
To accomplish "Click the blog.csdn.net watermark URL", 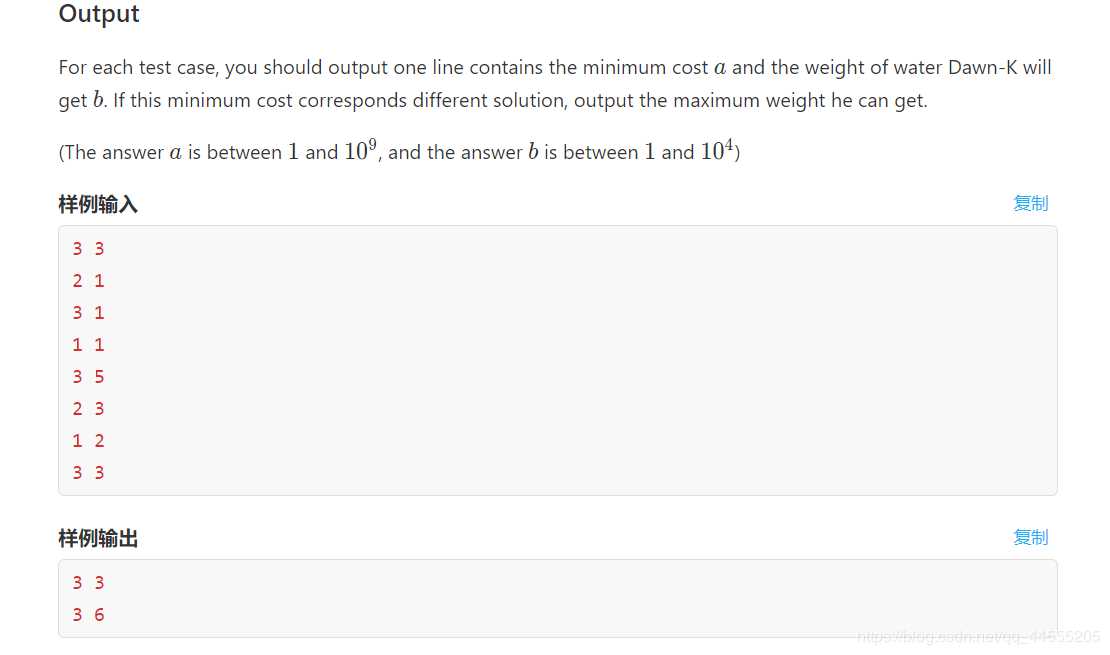I will click(978, 637).
